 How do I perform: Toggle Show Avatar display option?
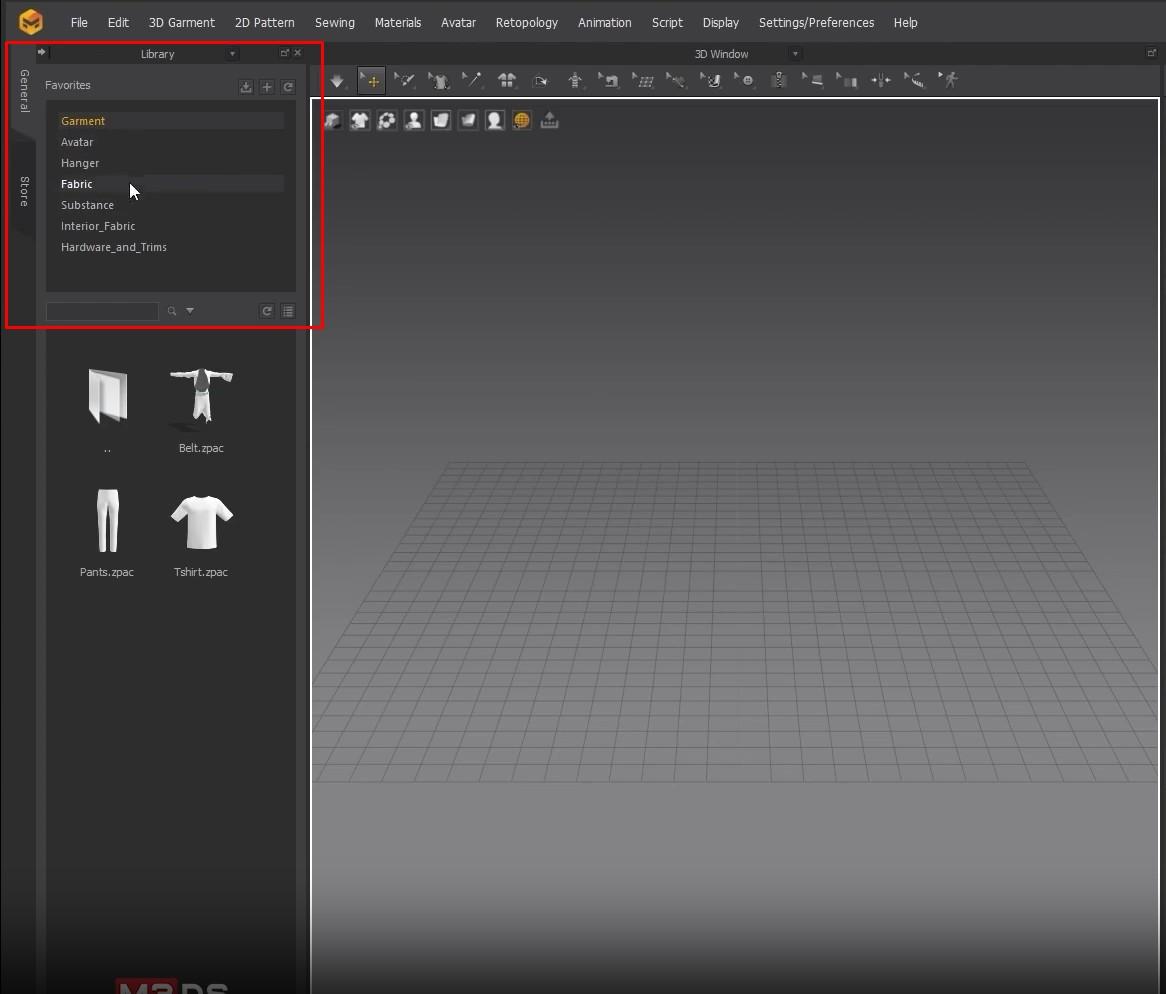pyautogui.click(x=413, y=120)
